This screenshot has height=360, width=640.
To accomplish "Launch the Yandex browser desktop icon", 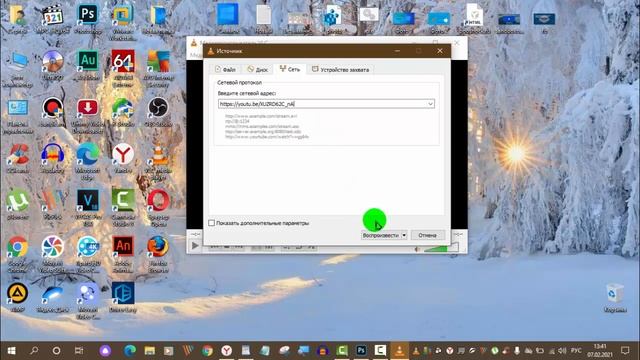I will [123, 158].
